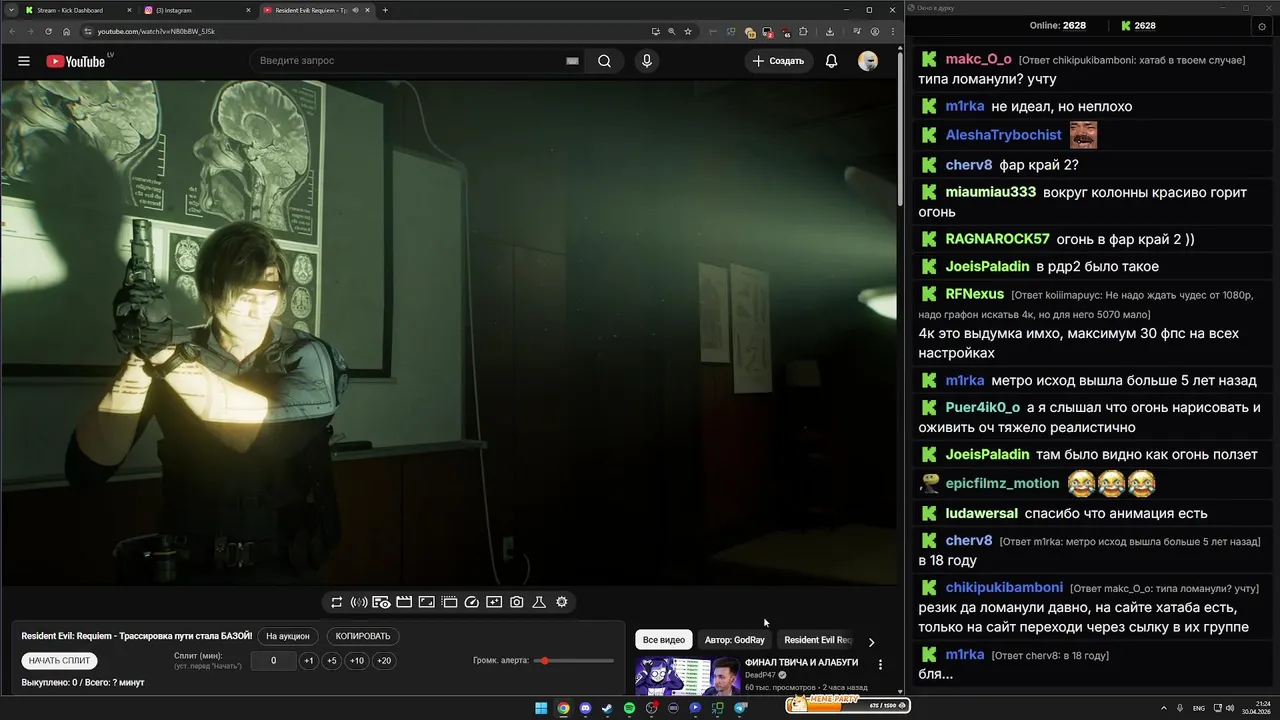
Task: Open the browser extensions puzzle icon
Action: pyautogui.click(x=803, y=31)
